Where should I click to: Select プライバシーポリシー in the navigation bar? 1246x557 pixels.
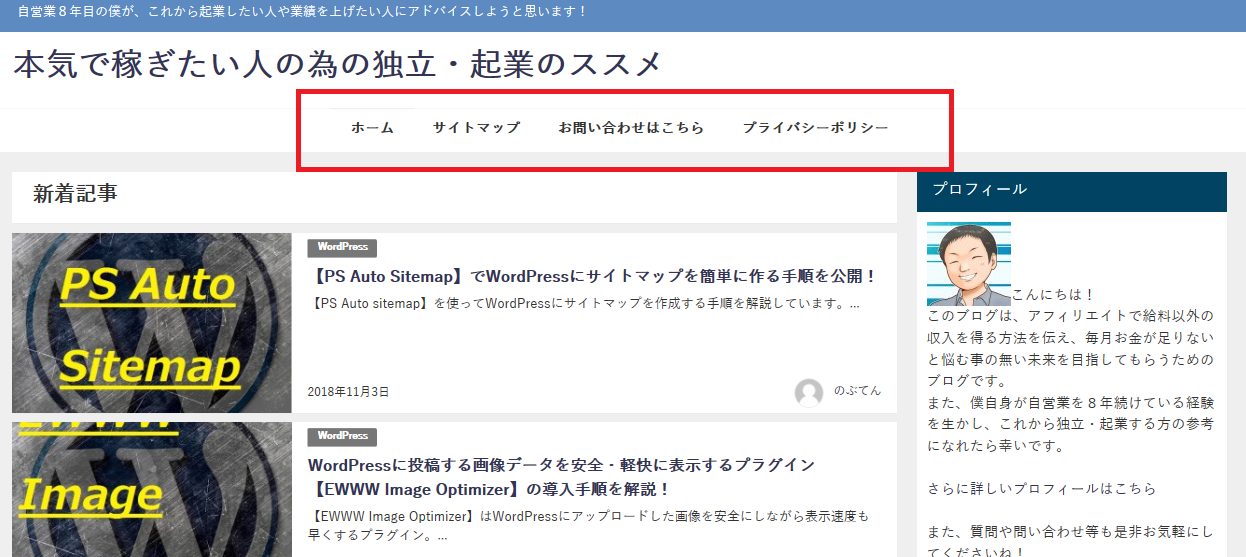point(815,128)
